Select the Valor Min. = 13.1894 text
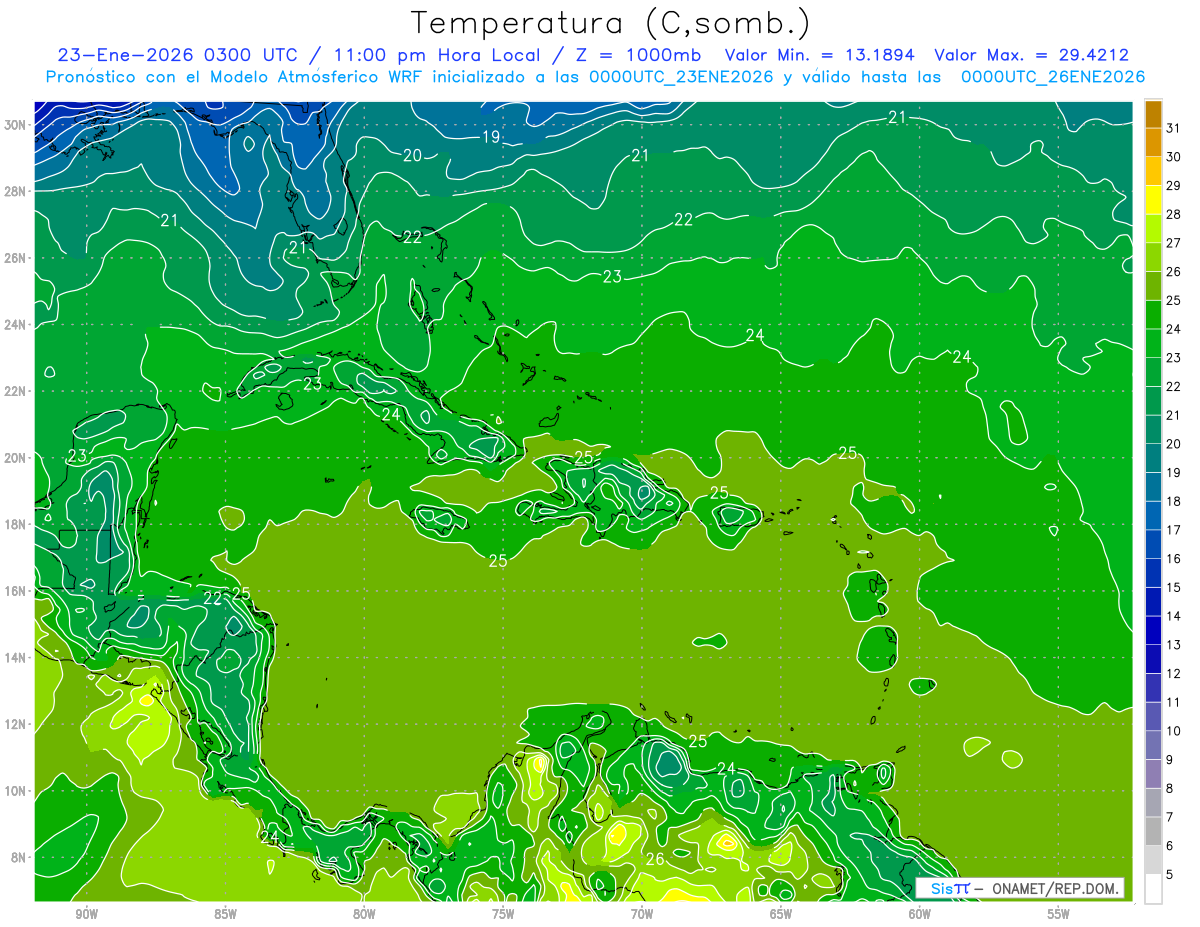Image resolution: width=1200 pixels, height=927 pixels. click(821, 55)
